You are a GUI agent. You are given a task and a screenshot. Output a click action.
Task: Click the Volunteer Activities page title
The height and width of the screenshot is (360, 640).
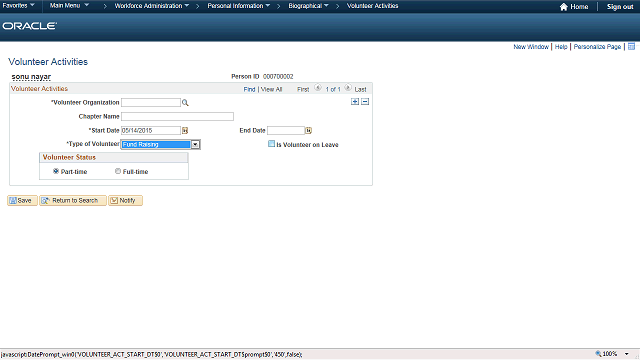(x=48, y=62)
